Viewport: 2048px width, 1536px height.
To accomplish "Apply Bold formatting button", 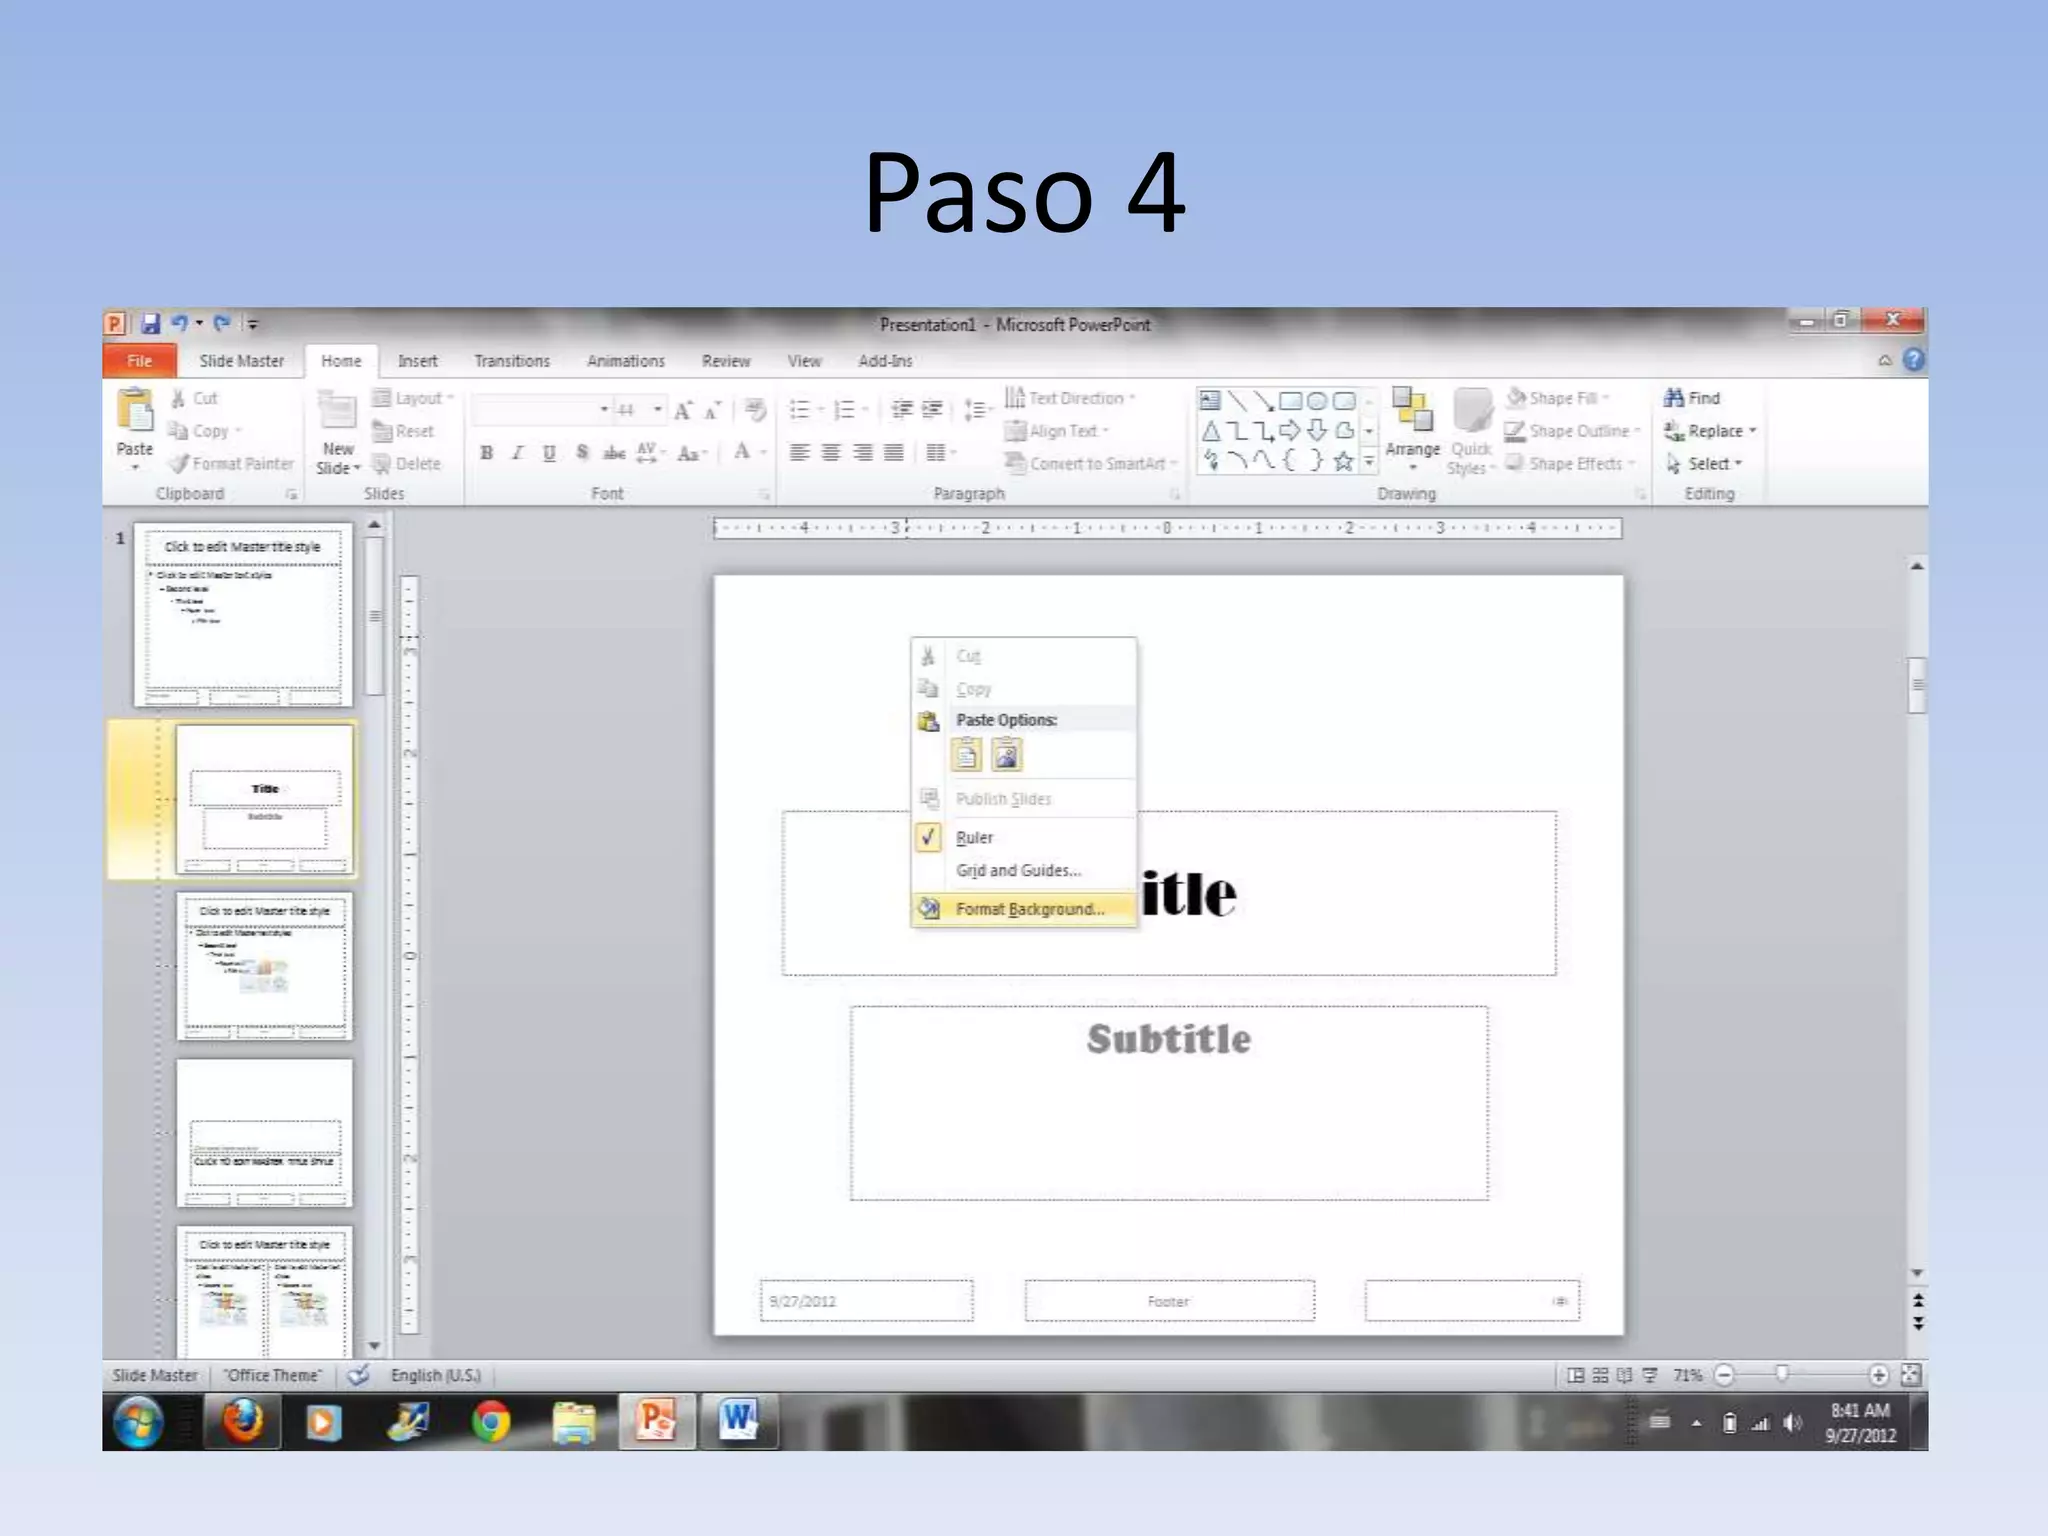I will 487,453.
